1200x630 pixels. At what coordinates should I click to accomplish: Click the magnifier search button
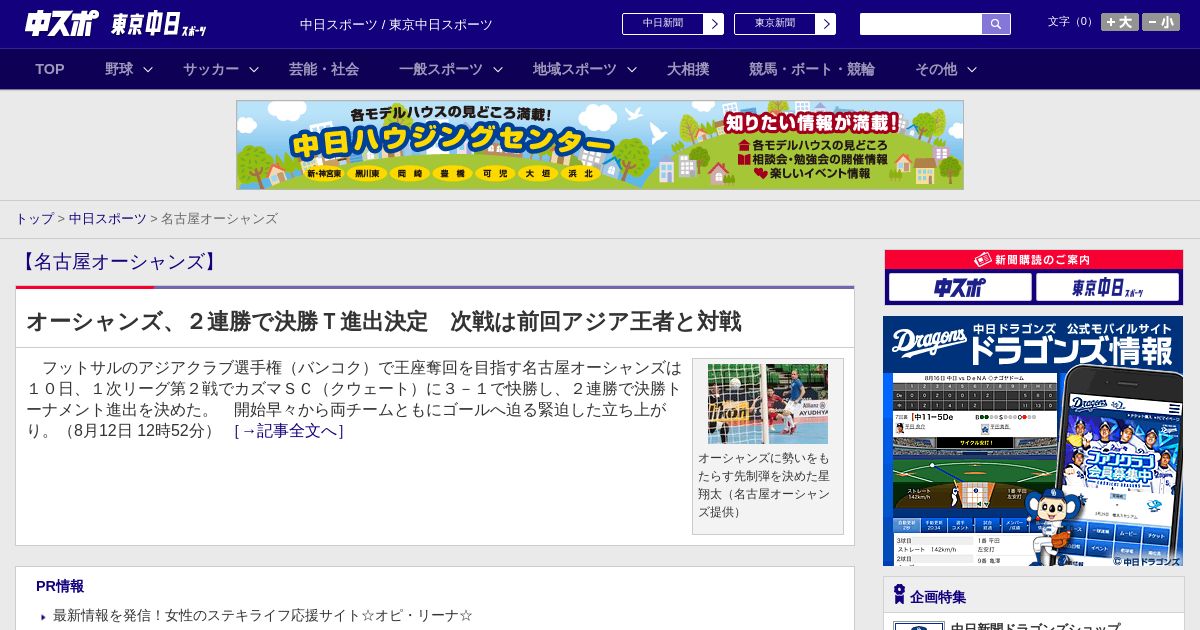tap(996, 24)
